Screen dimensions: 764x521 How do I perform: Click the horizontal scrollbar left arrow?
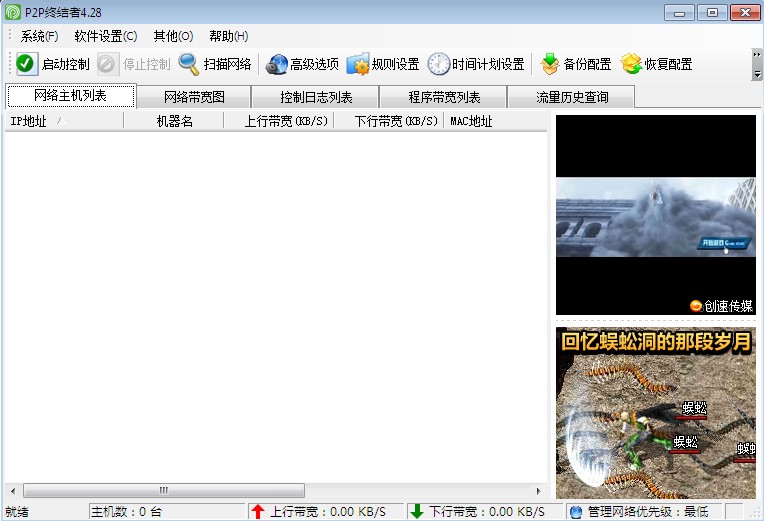coord(13,491)
